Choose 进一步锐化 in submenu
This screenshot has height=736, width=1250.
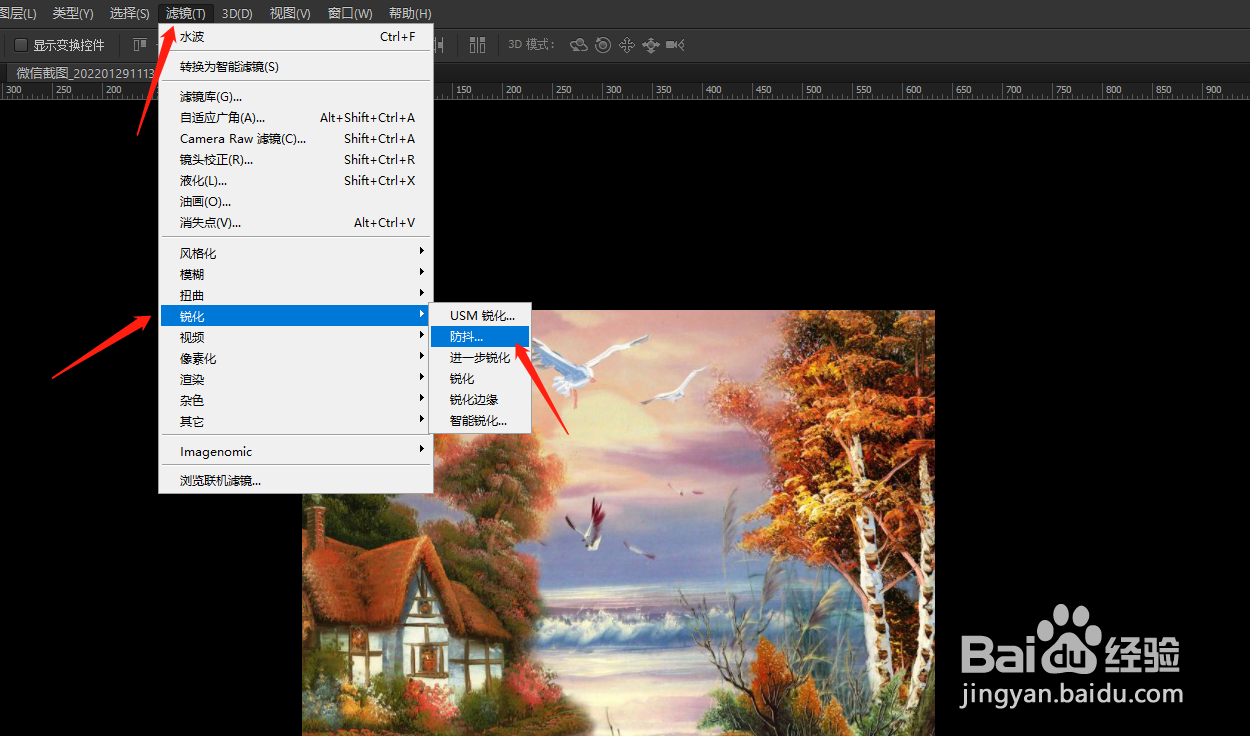(x=480, y=357)
